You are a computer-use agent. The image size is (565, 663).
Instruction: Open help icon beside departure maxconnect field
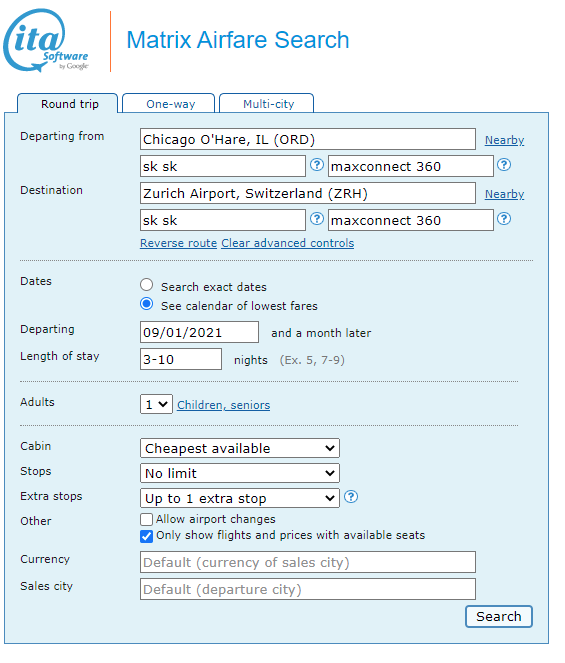(504, 165)
